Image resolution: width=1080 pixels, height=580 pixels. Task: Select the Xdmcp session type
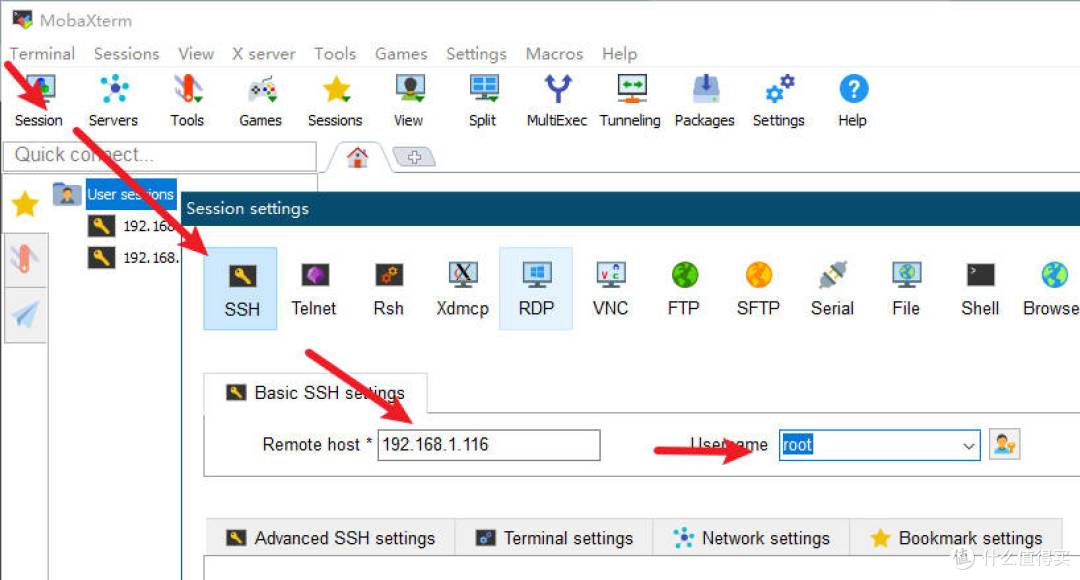click(x=462, y=289)
